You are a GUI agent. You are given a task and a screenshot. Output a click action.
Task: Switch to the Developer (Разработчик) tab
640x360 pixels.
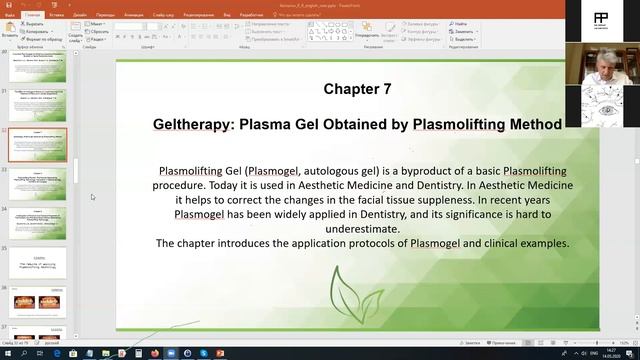point(251,15)
